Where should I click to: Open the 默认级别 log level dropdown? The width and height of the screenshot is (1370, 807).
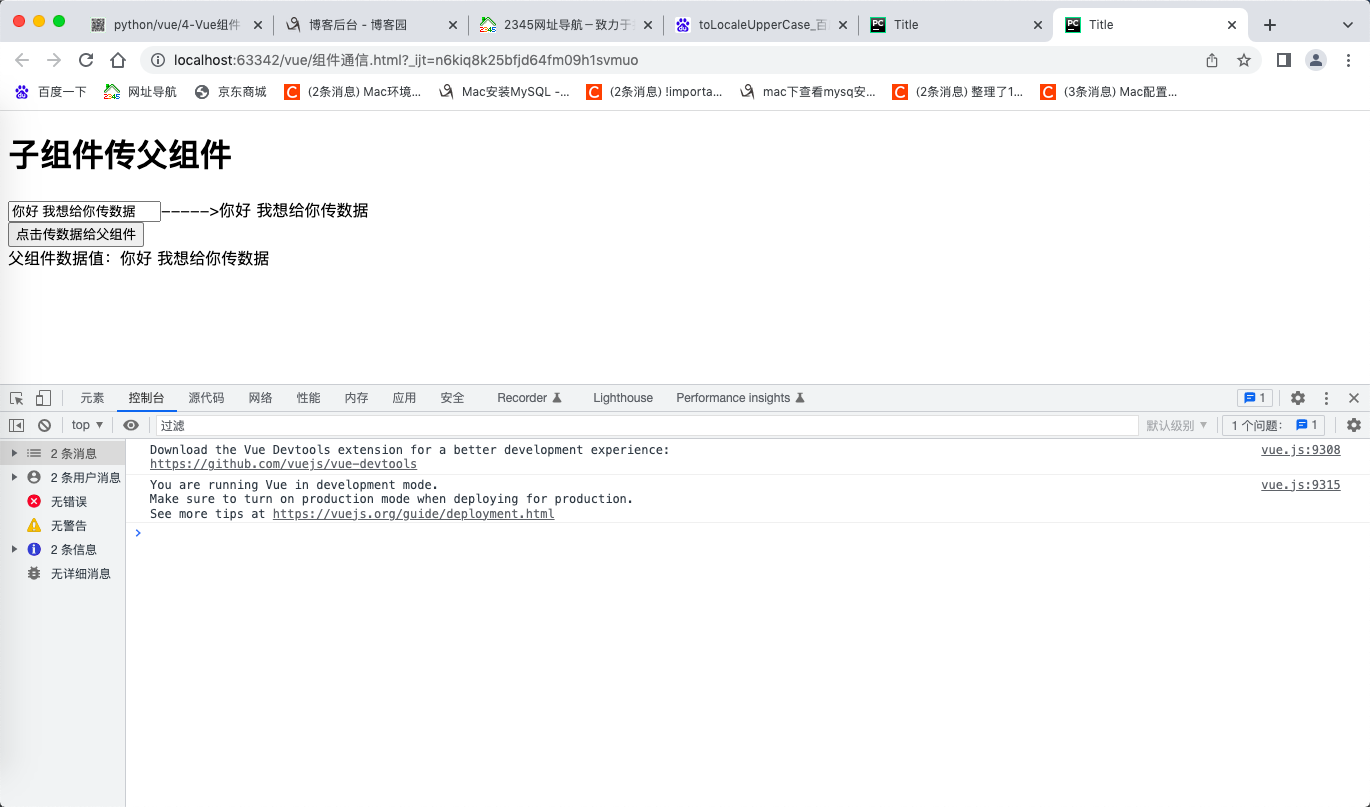point(1177,425)
